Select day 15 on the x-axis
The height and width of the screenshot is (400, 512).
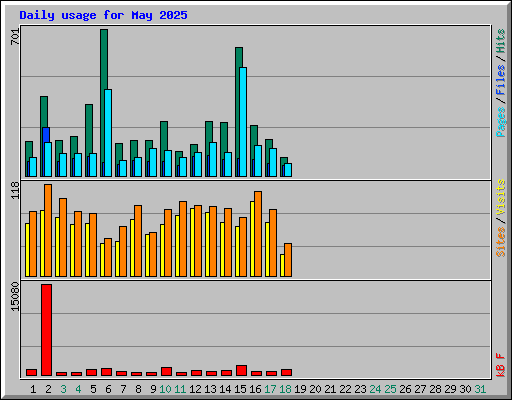(x=240, y=389)
